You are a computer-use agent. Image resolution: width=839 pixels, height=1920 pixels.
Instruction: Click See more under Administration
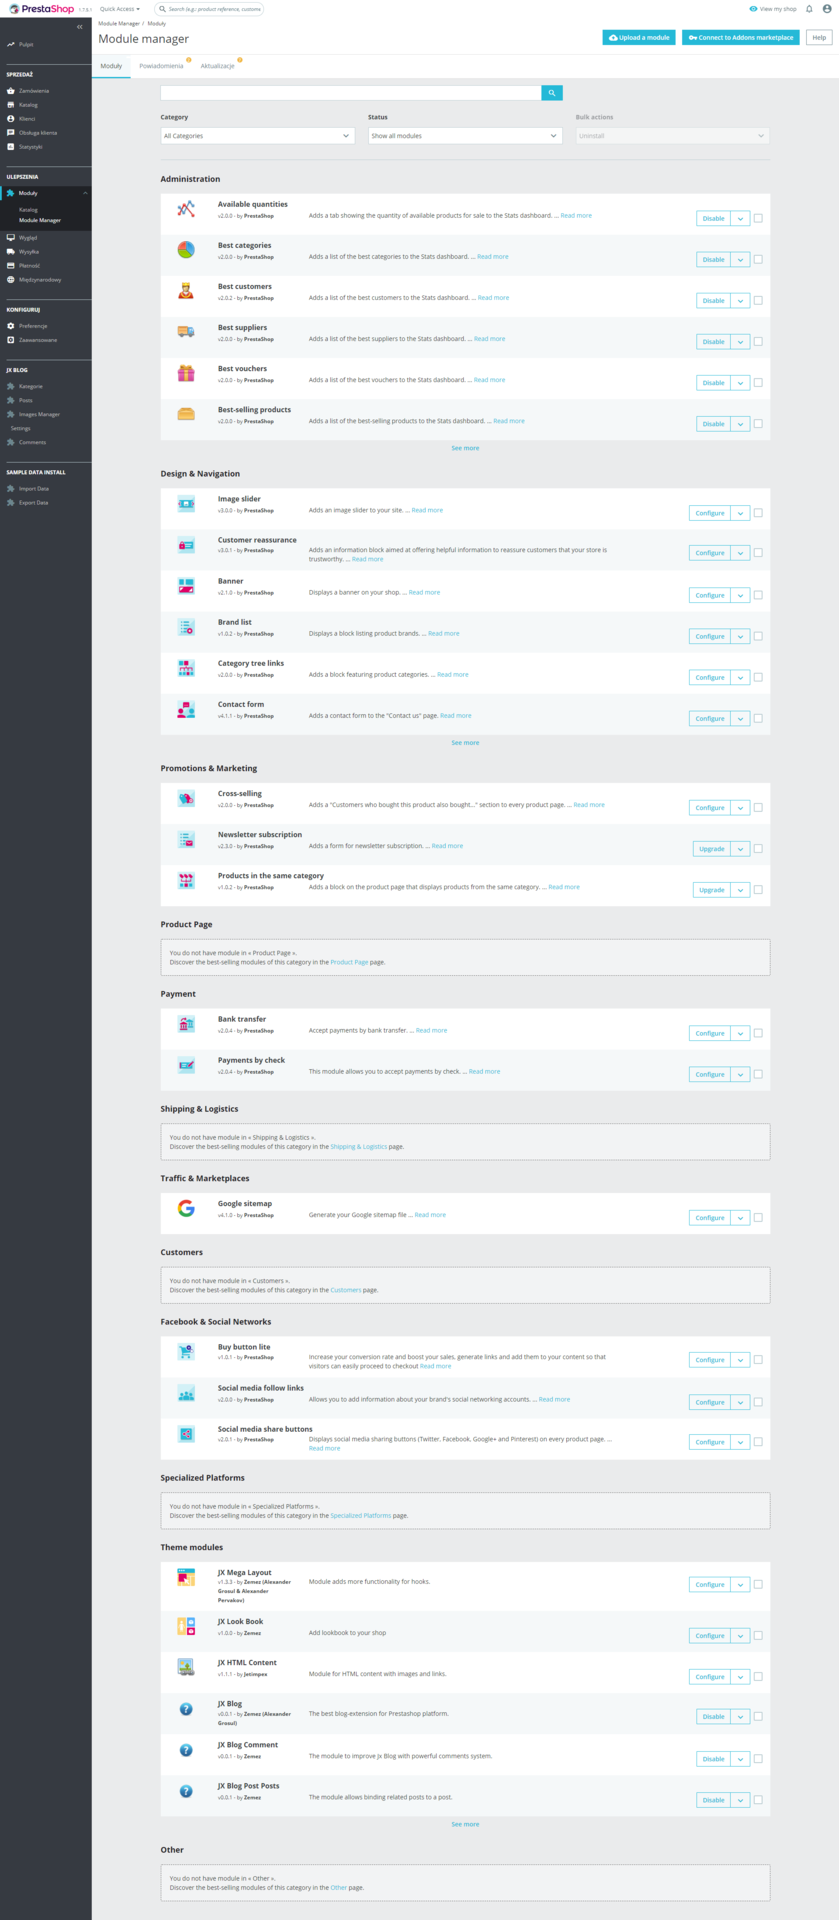[x=465, y=448]
